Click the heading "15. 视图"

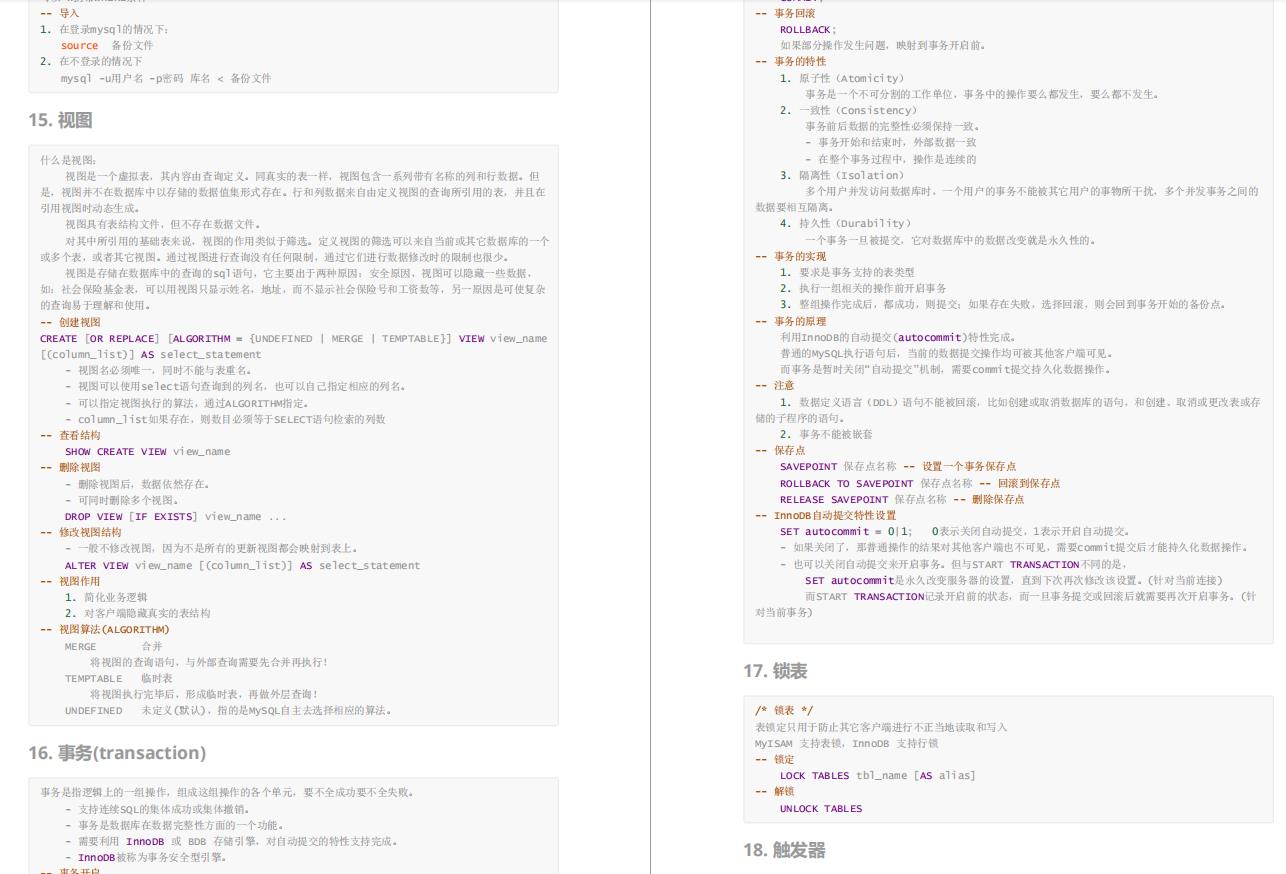pos(60,120)
